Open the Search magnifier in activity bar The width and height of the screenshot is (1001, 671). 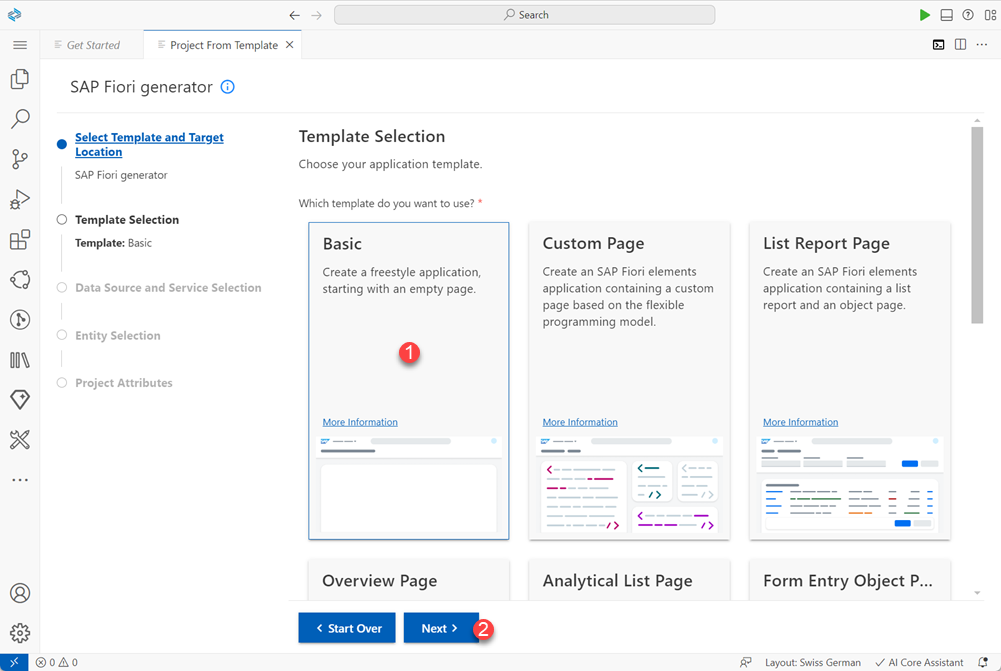point(20,119)
